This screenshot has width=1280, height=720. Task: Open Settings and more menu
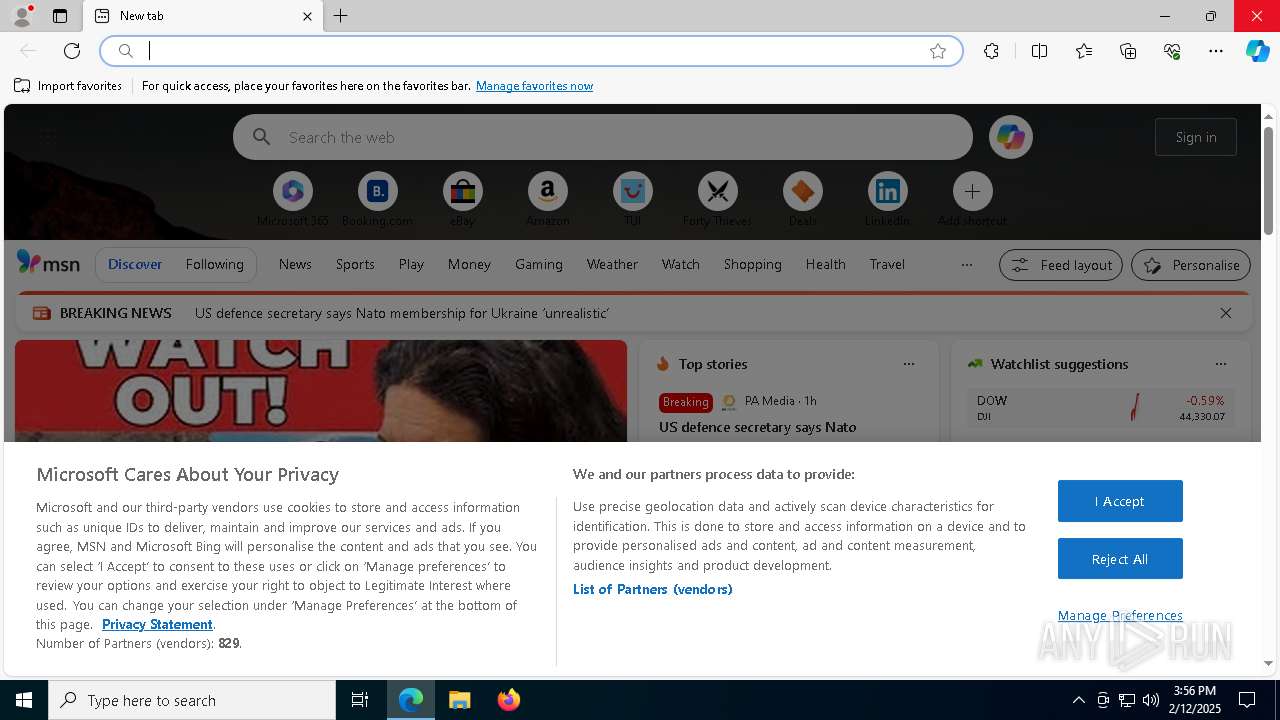pos(1216,51)
